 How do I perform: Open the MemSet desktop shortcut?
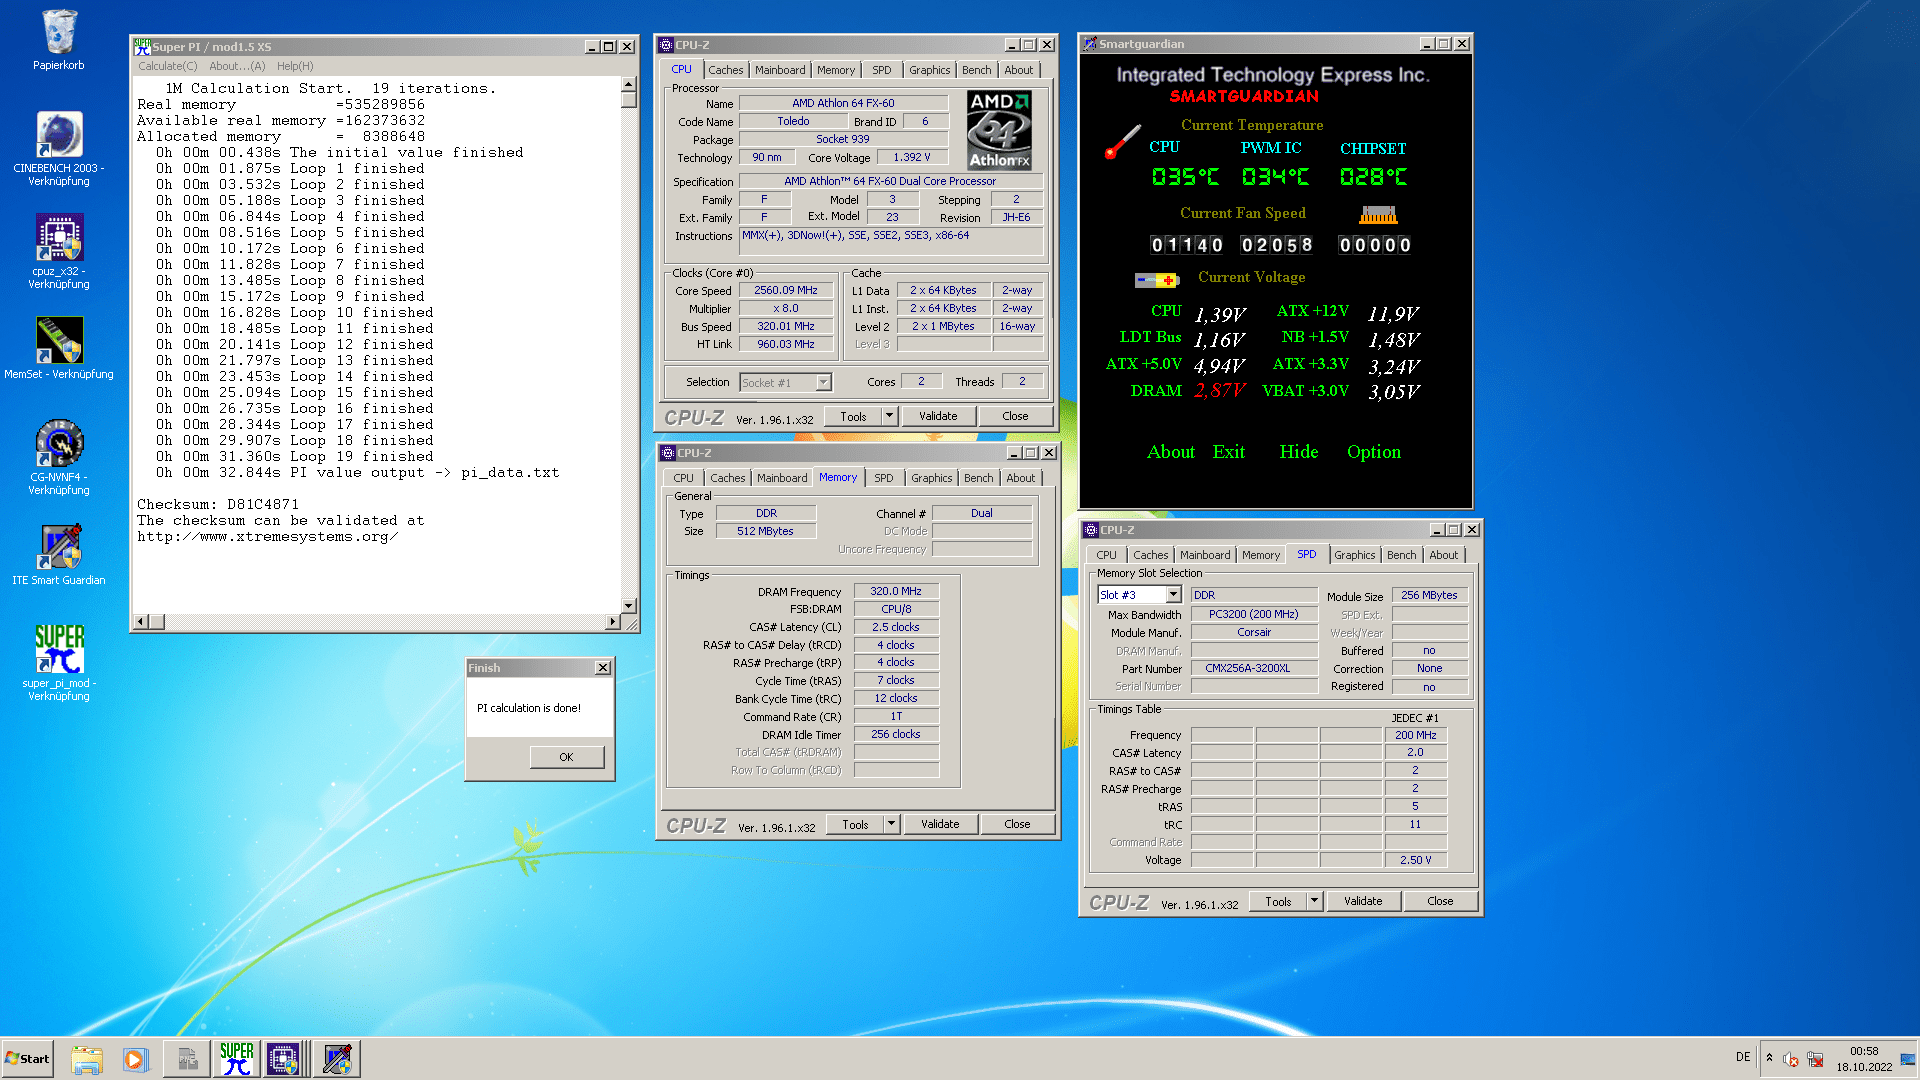(x=59, y=341)
